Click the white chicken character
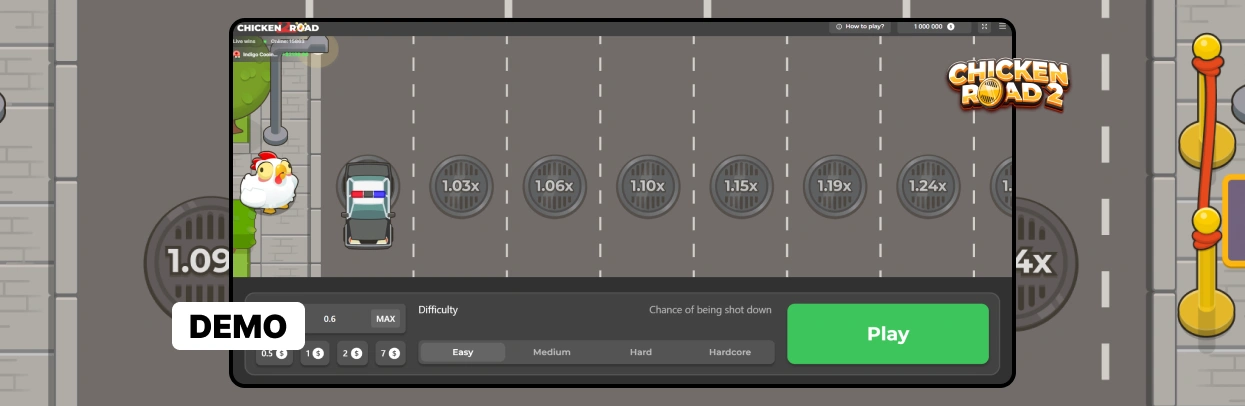The height and width of the screenshot is (406, 1245). pyautogui.click(x=268, y=183)
